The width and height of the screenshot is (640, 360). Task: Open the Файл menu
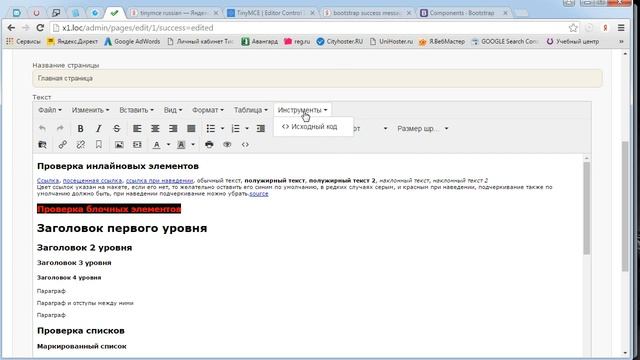50,110
